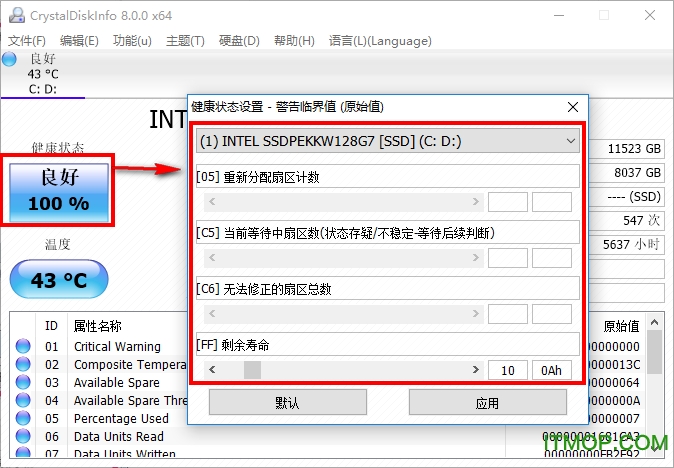Screen dimensions: 674x468
Task: Click the status orb for 02 Composite Temperature
Action: coord(23,364)
